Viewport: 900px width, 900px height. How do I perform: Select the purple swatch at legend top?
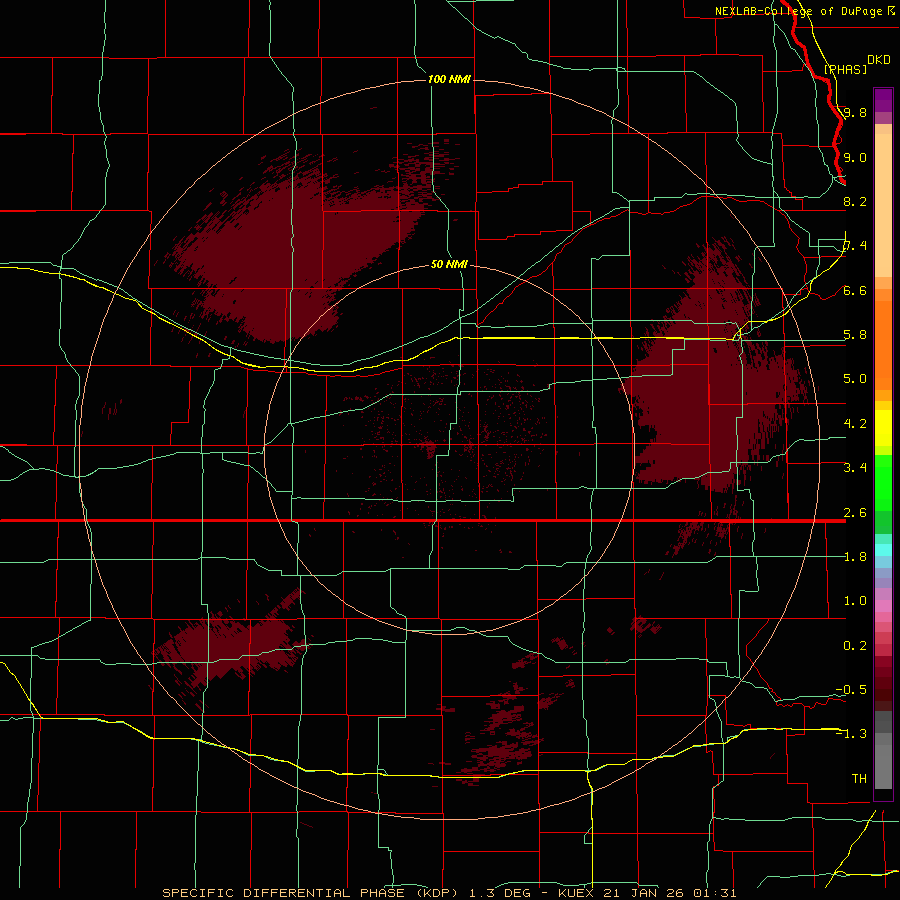coord(883,100)
